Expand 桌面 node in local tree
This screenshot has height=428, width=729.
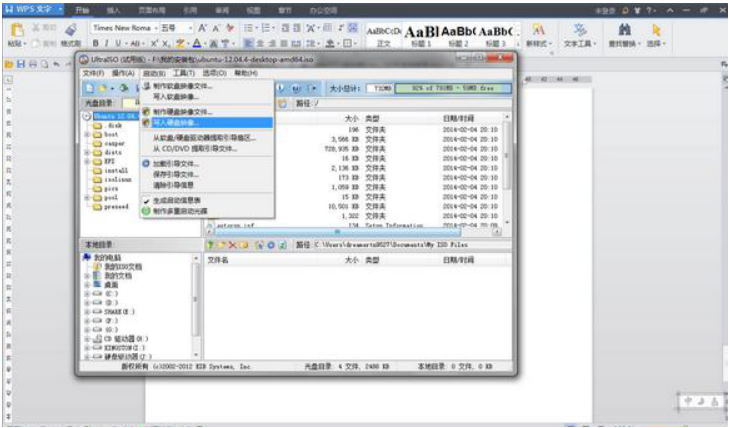86,285
